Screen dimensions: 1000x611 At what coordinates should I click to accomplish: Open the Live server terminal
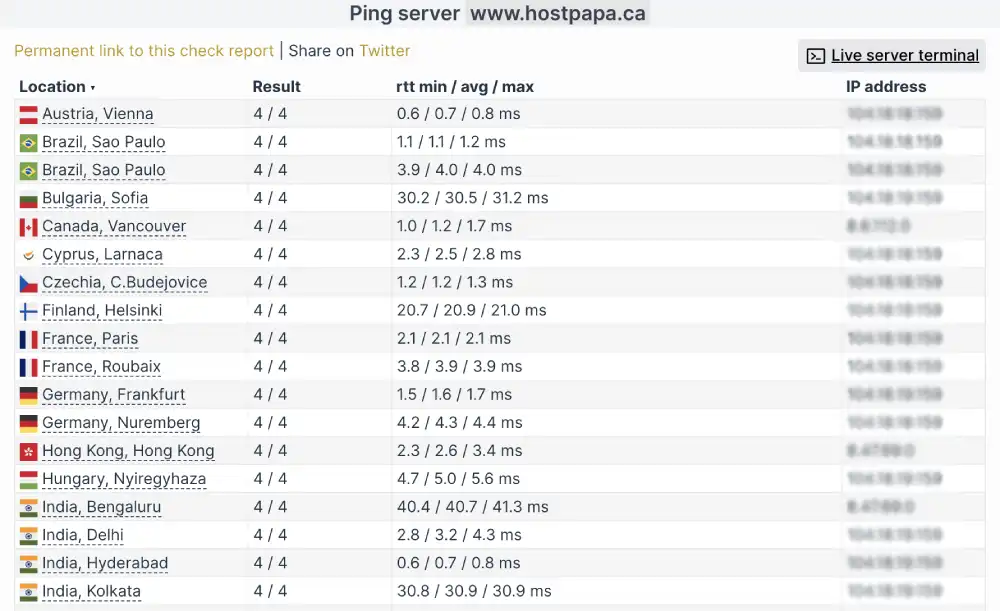[x=903, y=55]
